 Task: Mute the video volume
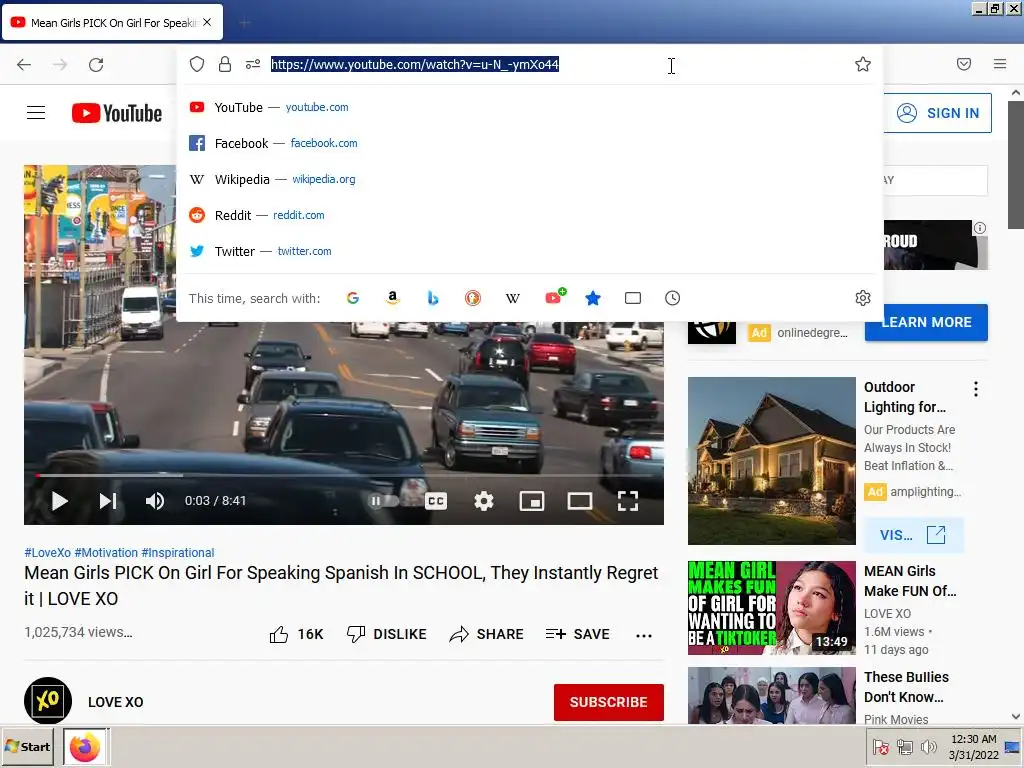(155, 502)
